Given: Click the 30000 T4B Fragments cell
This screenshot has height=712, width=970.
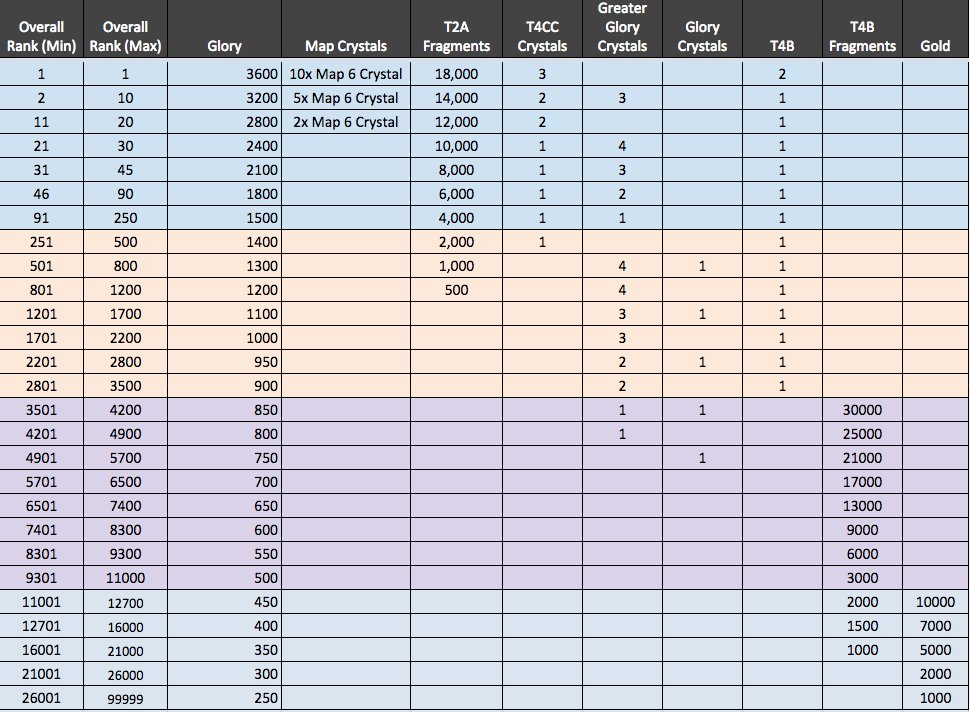Looking at the screenshot, I should (862, 410).
